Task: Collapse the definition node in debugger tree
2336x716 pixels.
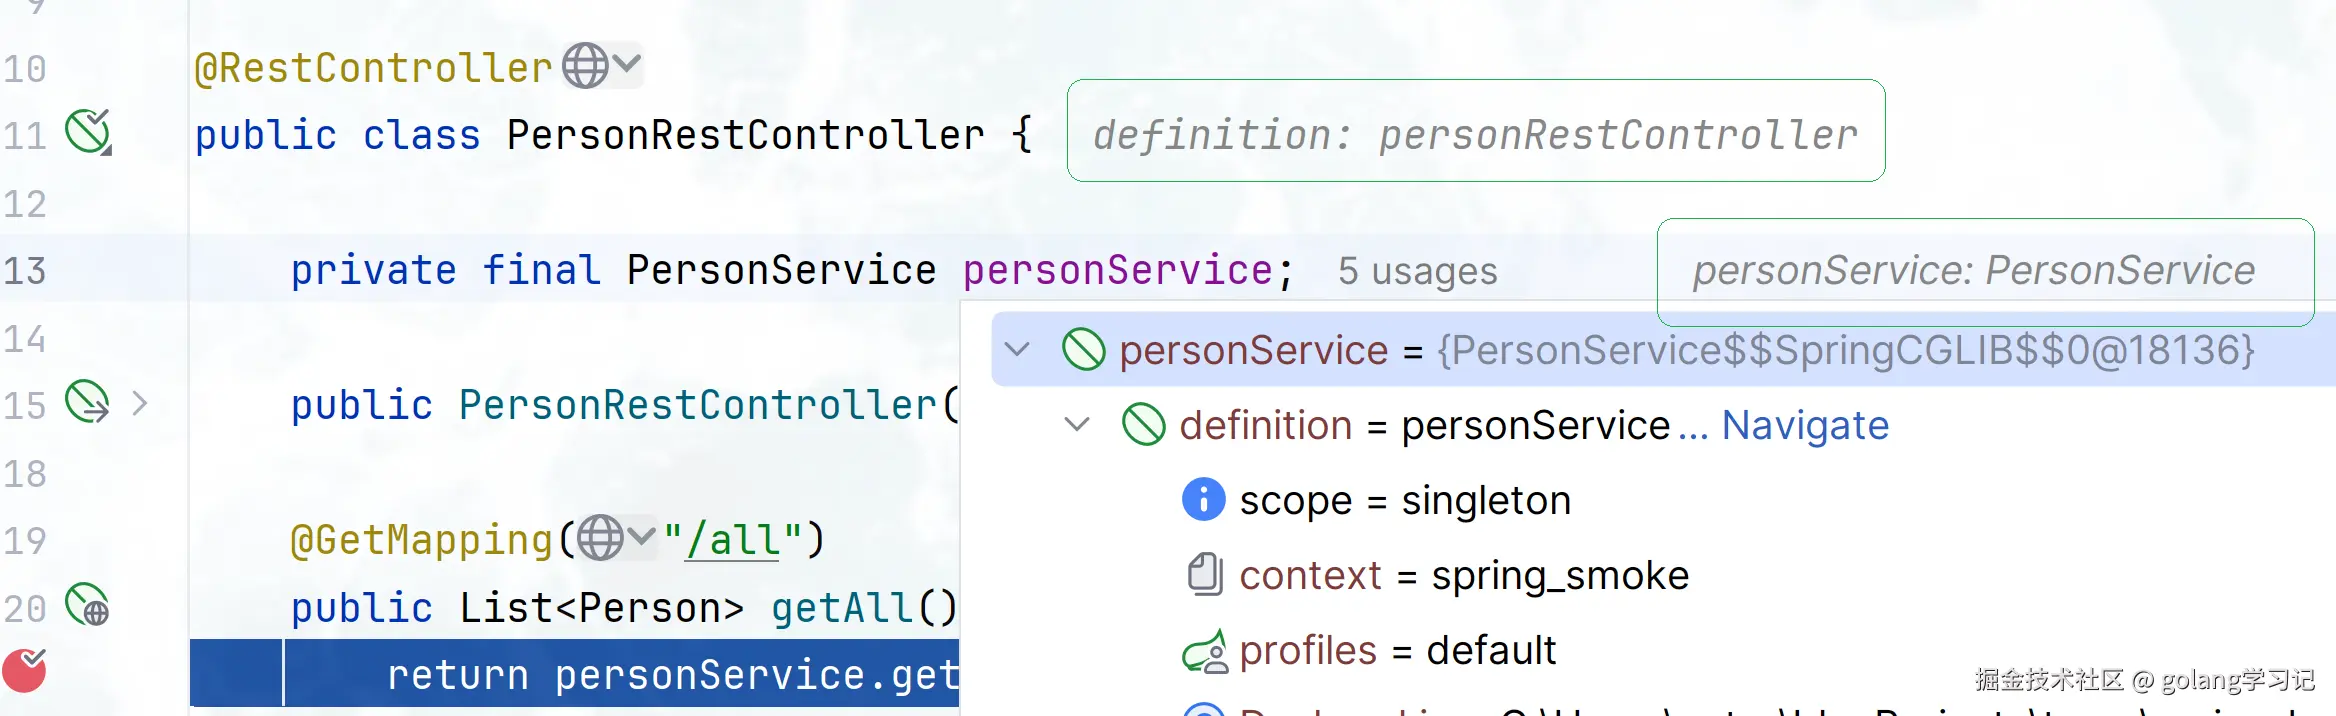Action: pyautogui.click(x=1077, y=425)
